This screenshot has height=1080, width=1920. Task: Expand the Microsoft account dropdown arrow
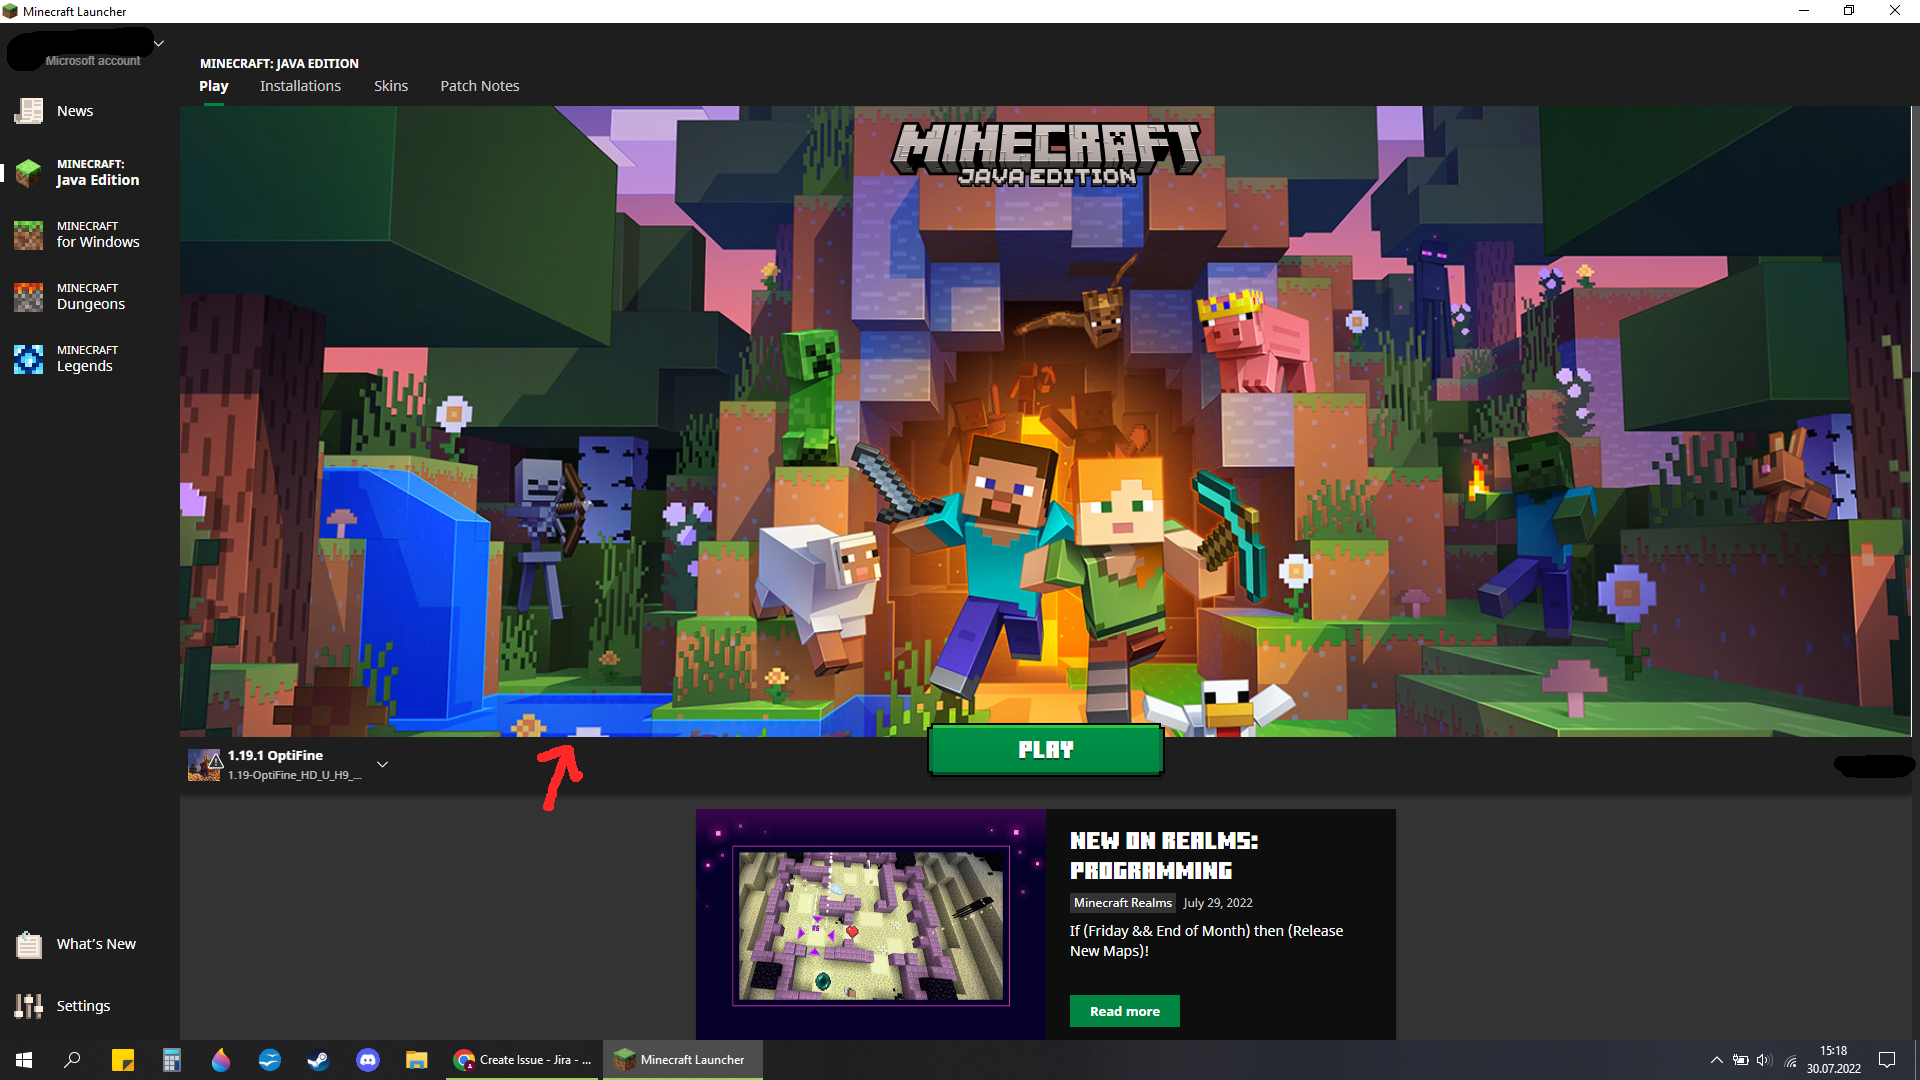[159, 44]
